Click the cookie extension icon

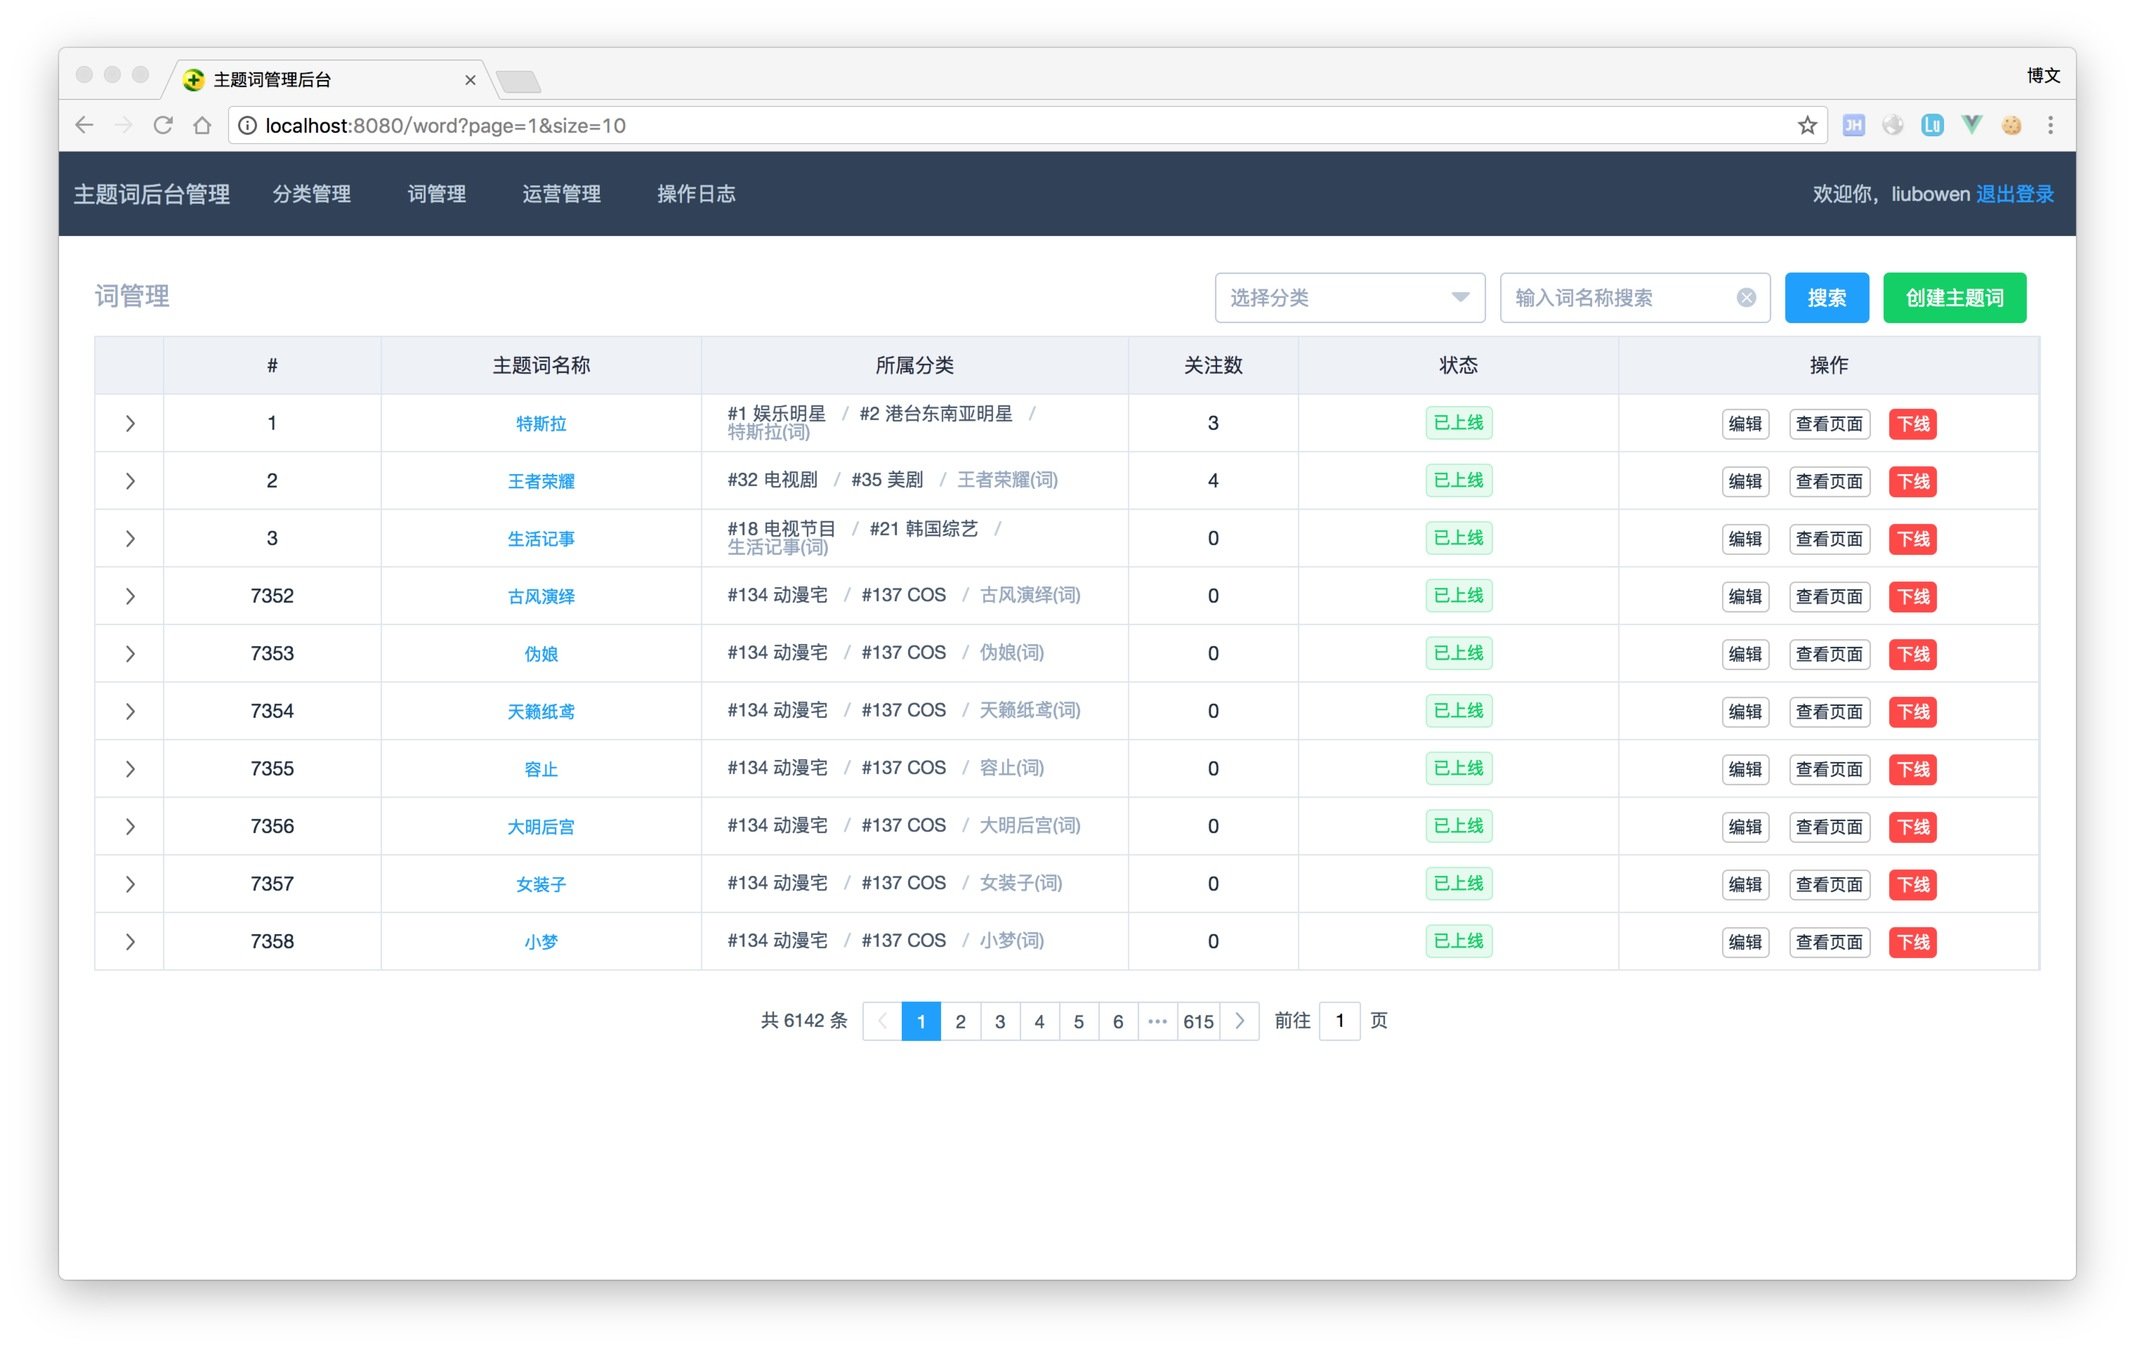tap(2011, 125)
